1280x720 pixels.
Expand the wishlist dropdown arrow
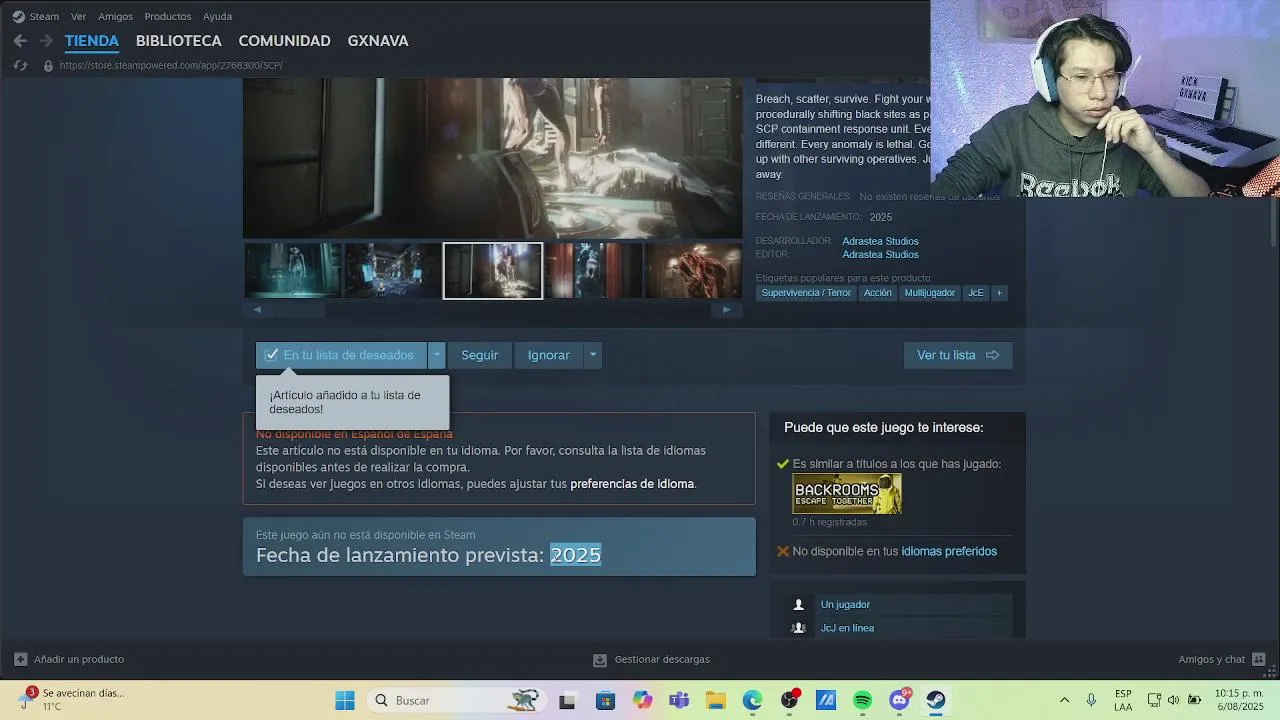pos(436,355)
